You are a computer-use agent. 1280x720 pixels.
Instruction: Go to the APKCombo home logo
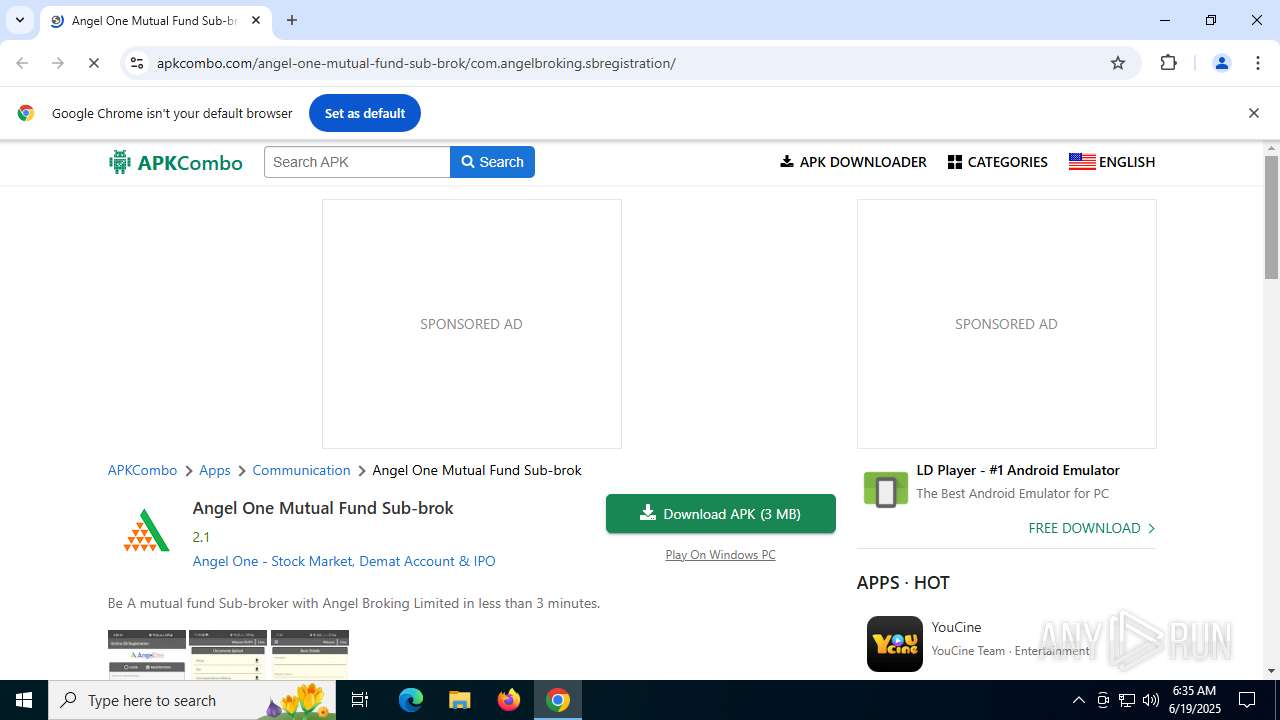[x=176, y=162]
